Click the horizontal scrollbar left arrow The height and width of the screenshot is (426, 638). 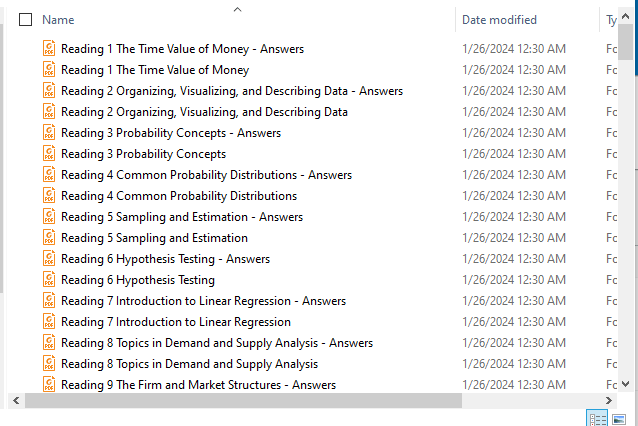click(x=13, y=400)
